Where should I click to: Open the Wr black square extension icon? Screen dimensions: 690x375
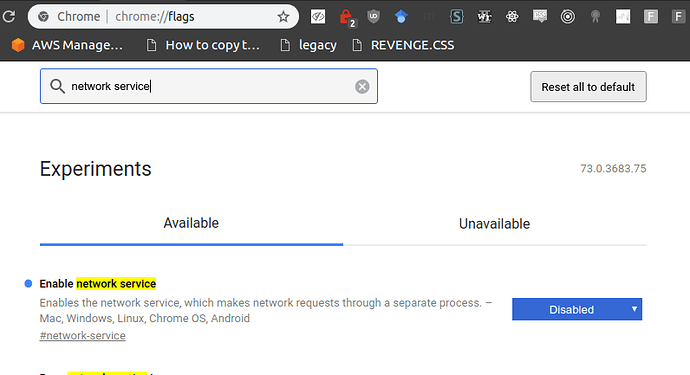[x=484, y=17]
